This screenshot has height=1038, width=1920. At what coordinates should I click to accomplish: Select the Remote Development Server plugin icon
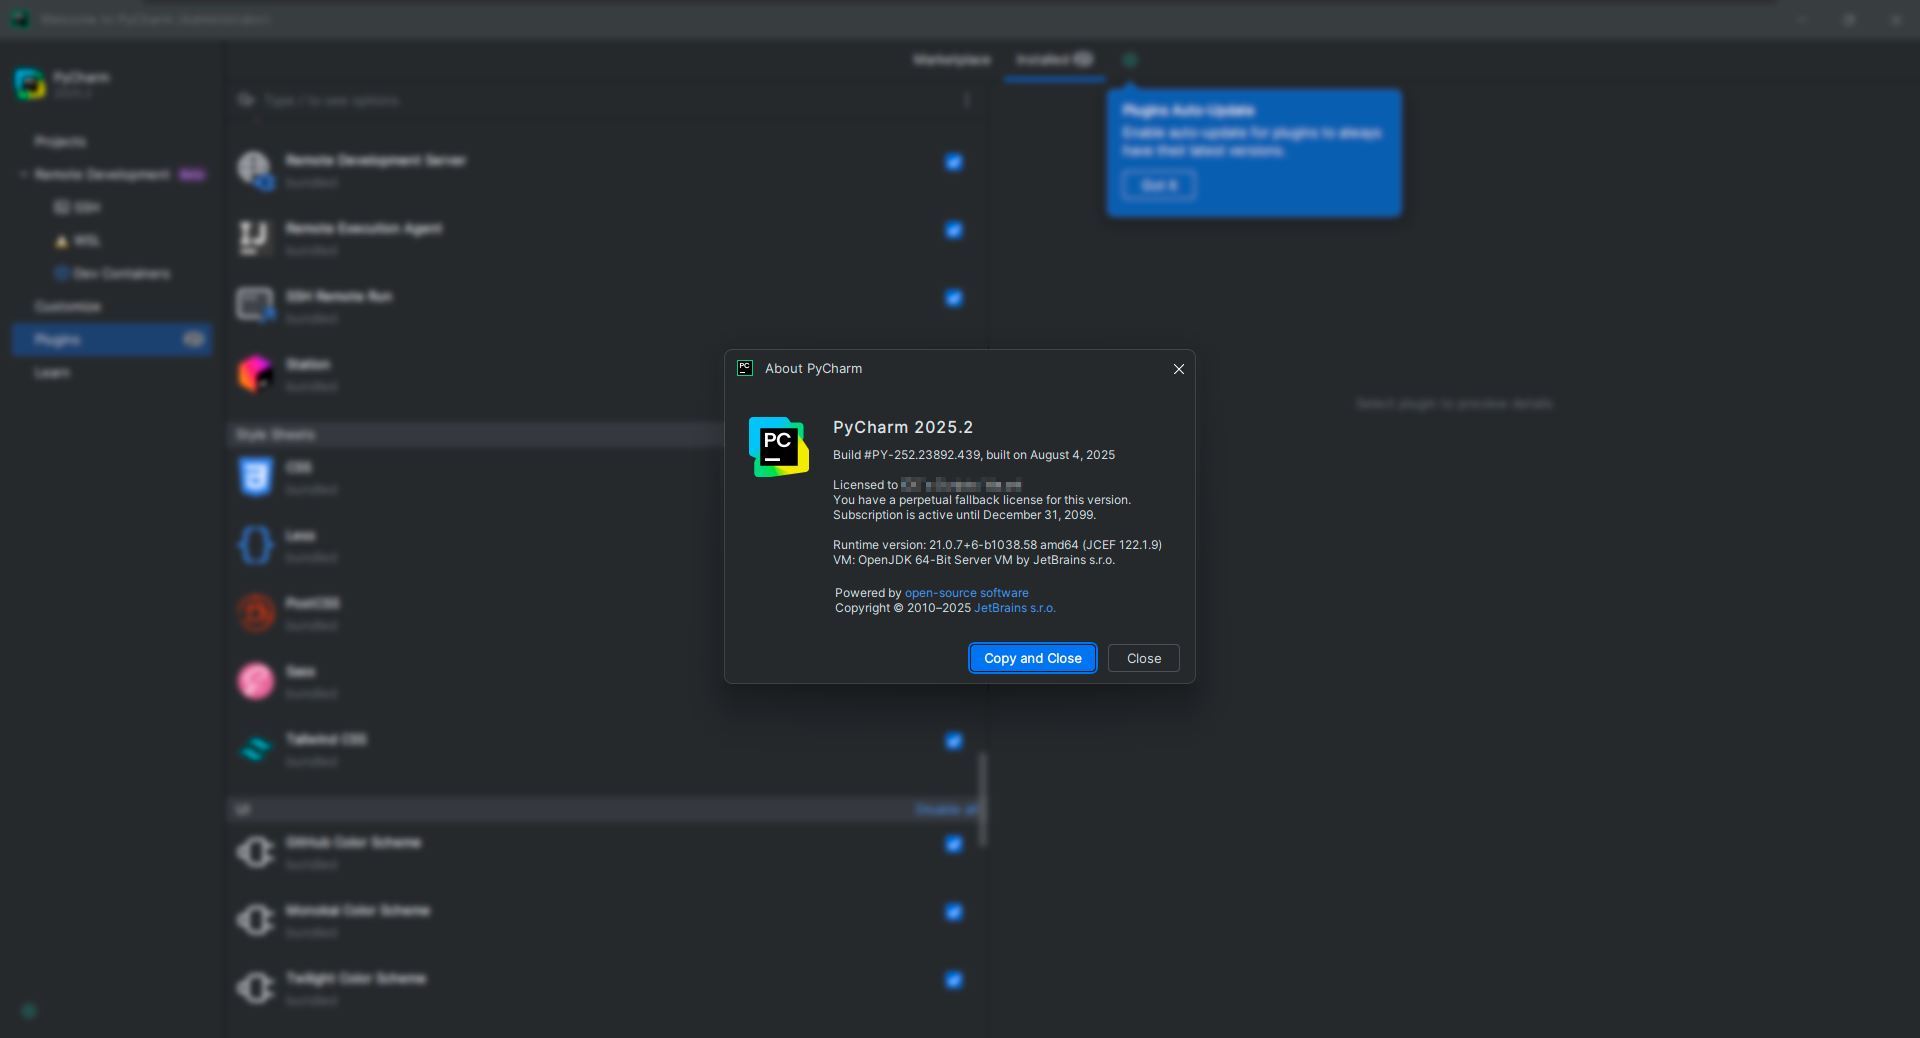[x=255, y=169]
